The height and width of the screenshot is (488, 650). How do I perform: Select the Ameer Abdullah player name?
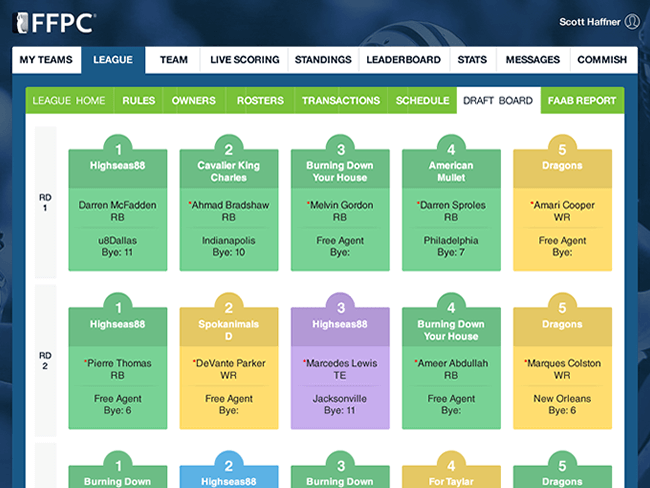coord(453,363)
